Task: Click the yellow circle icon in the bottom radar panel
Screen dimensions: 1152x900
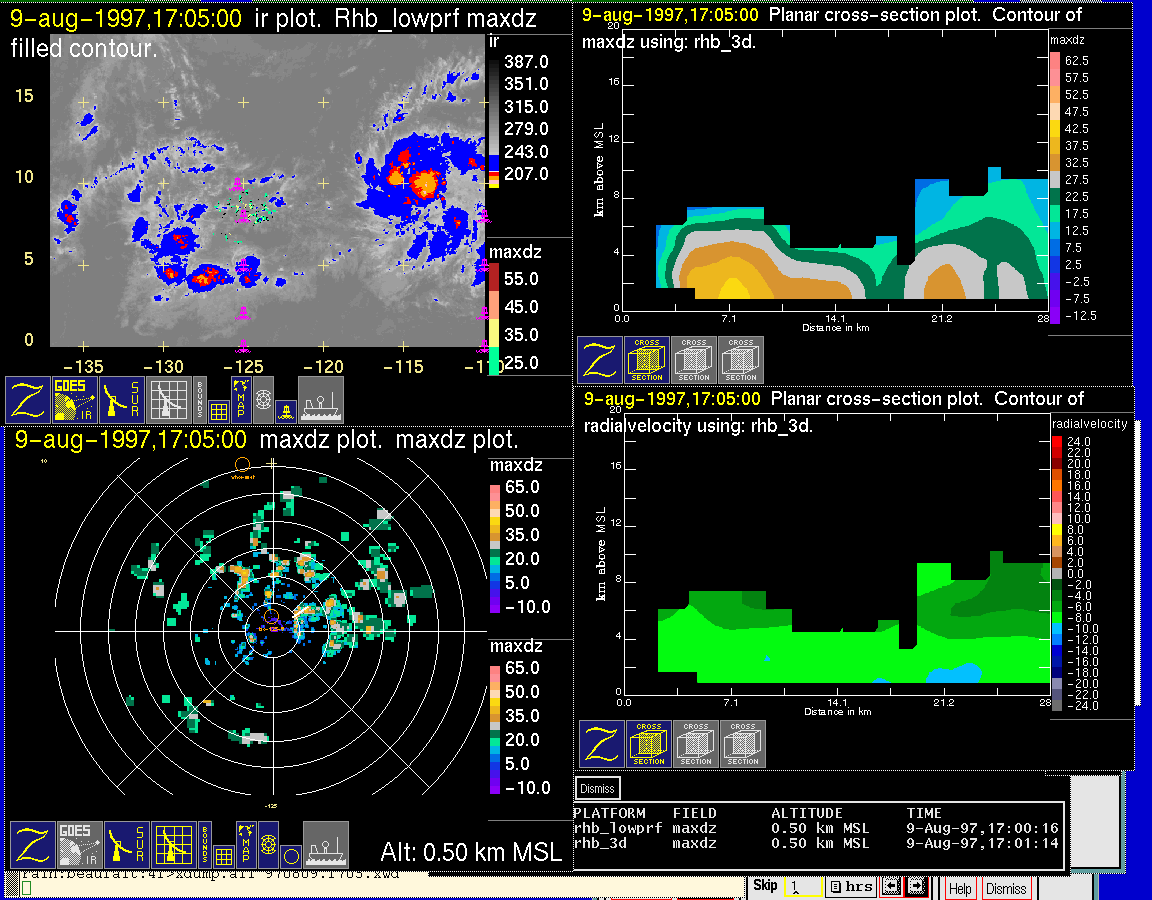Action: coord(290,855)
